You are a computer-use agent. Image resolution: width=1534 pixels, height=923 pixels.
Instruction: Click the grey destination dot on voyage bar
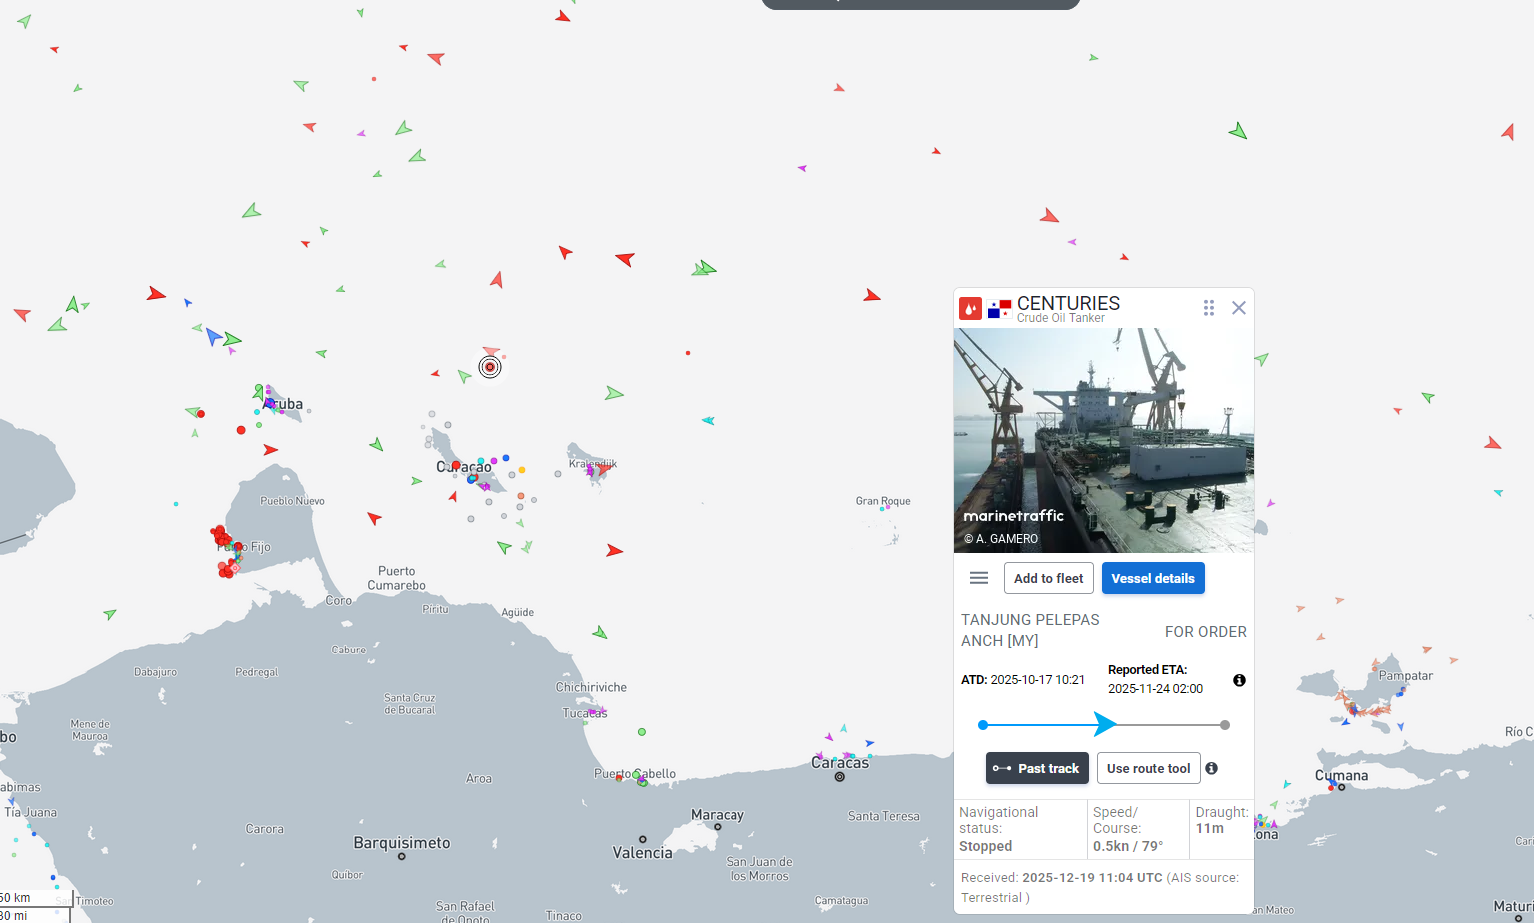1225,725
